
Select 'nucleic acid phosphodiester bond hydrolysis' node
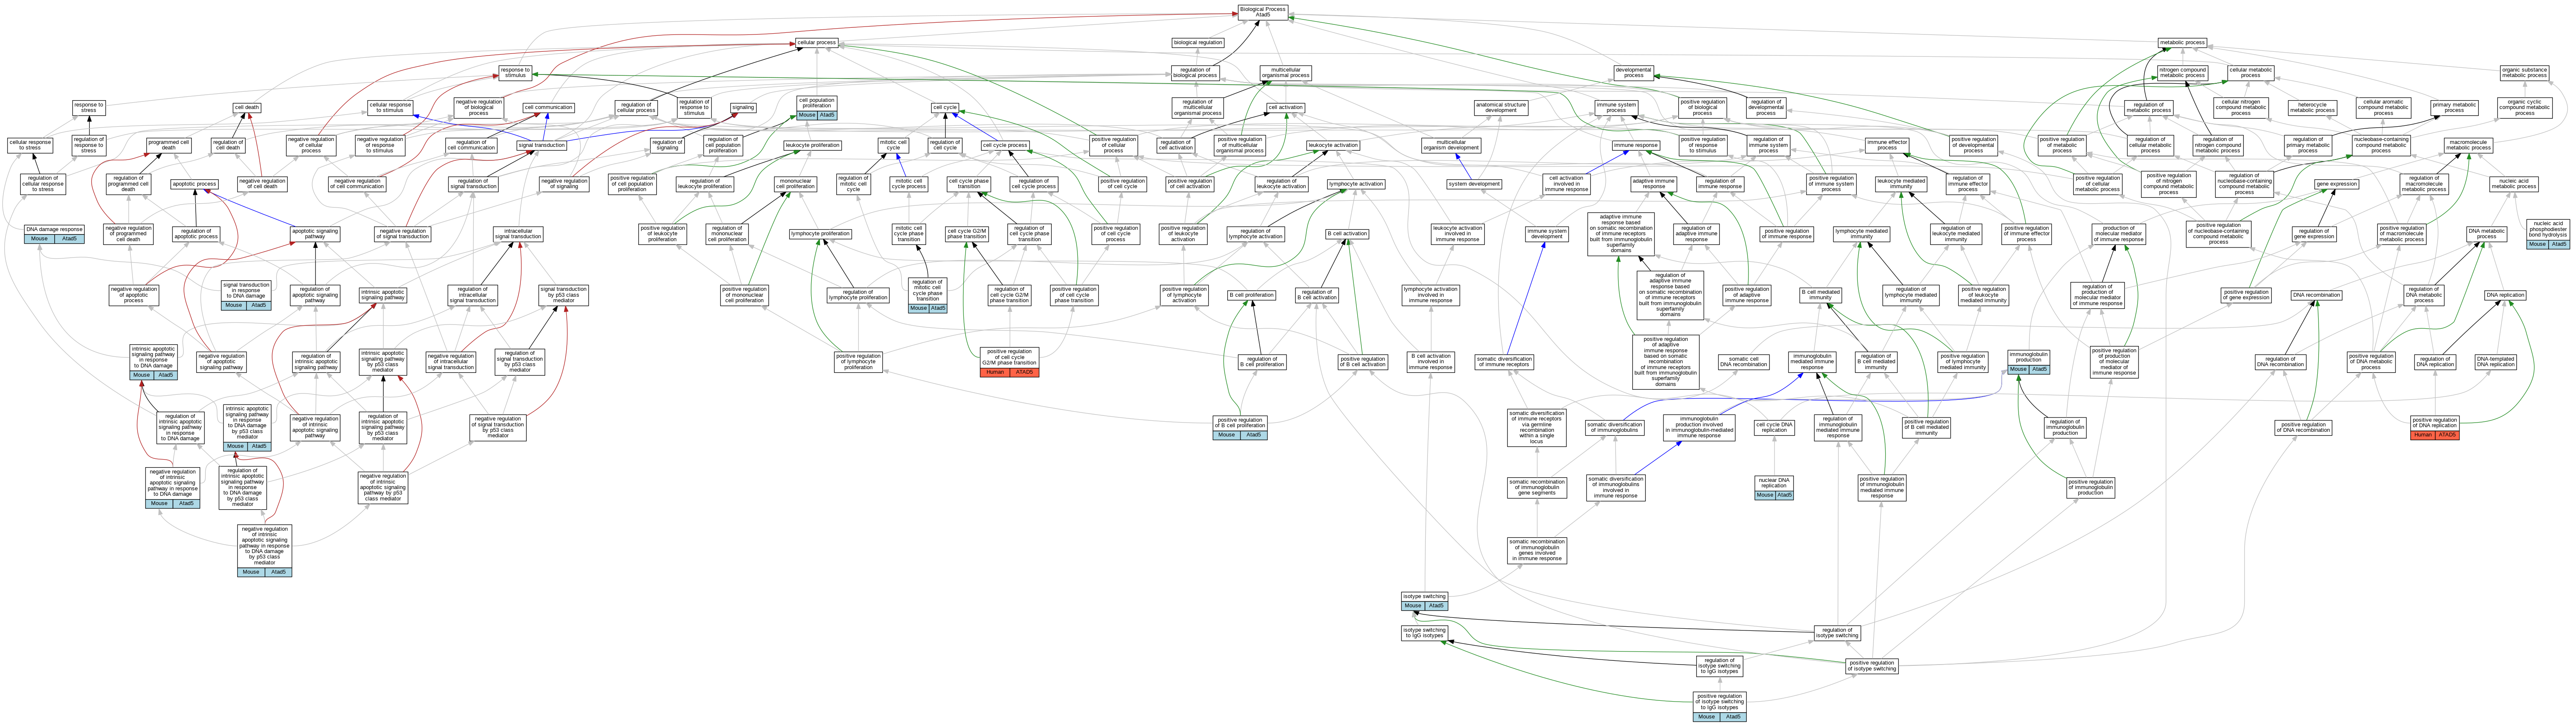coord(2548,234)
